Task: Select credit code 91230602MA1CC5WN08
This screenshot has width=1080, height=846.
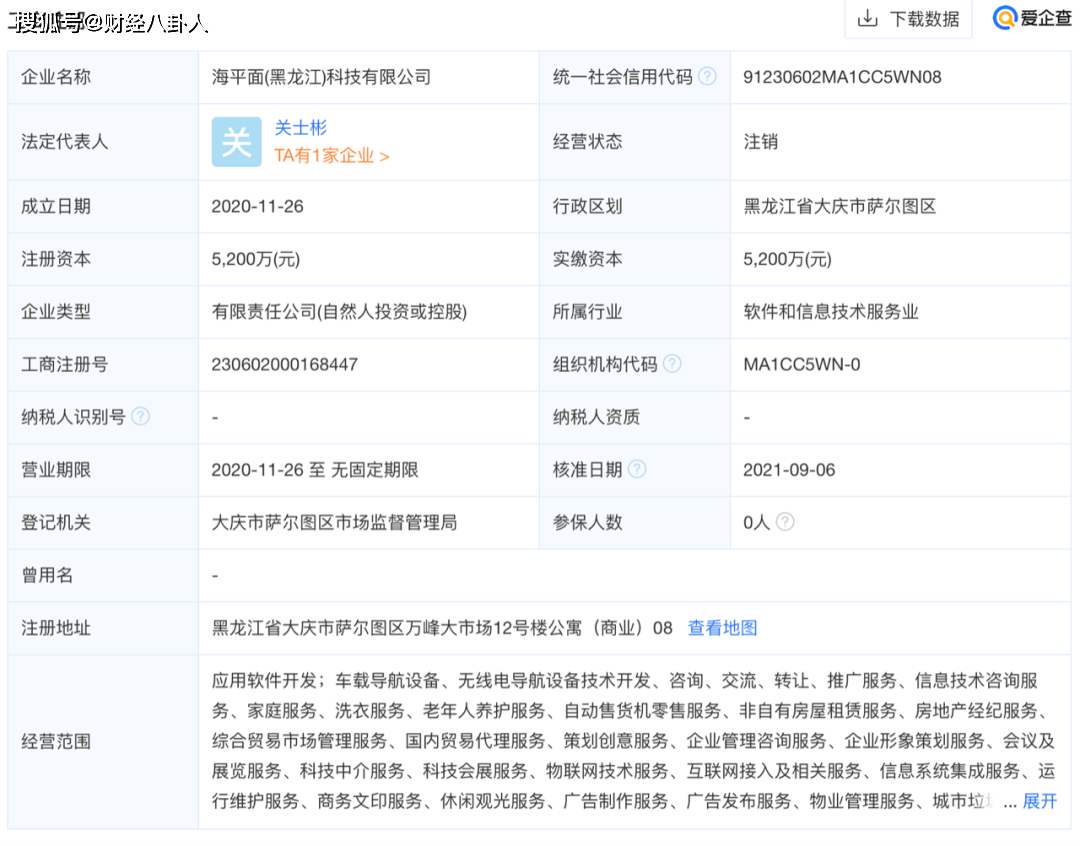Action: pos(842,77)
